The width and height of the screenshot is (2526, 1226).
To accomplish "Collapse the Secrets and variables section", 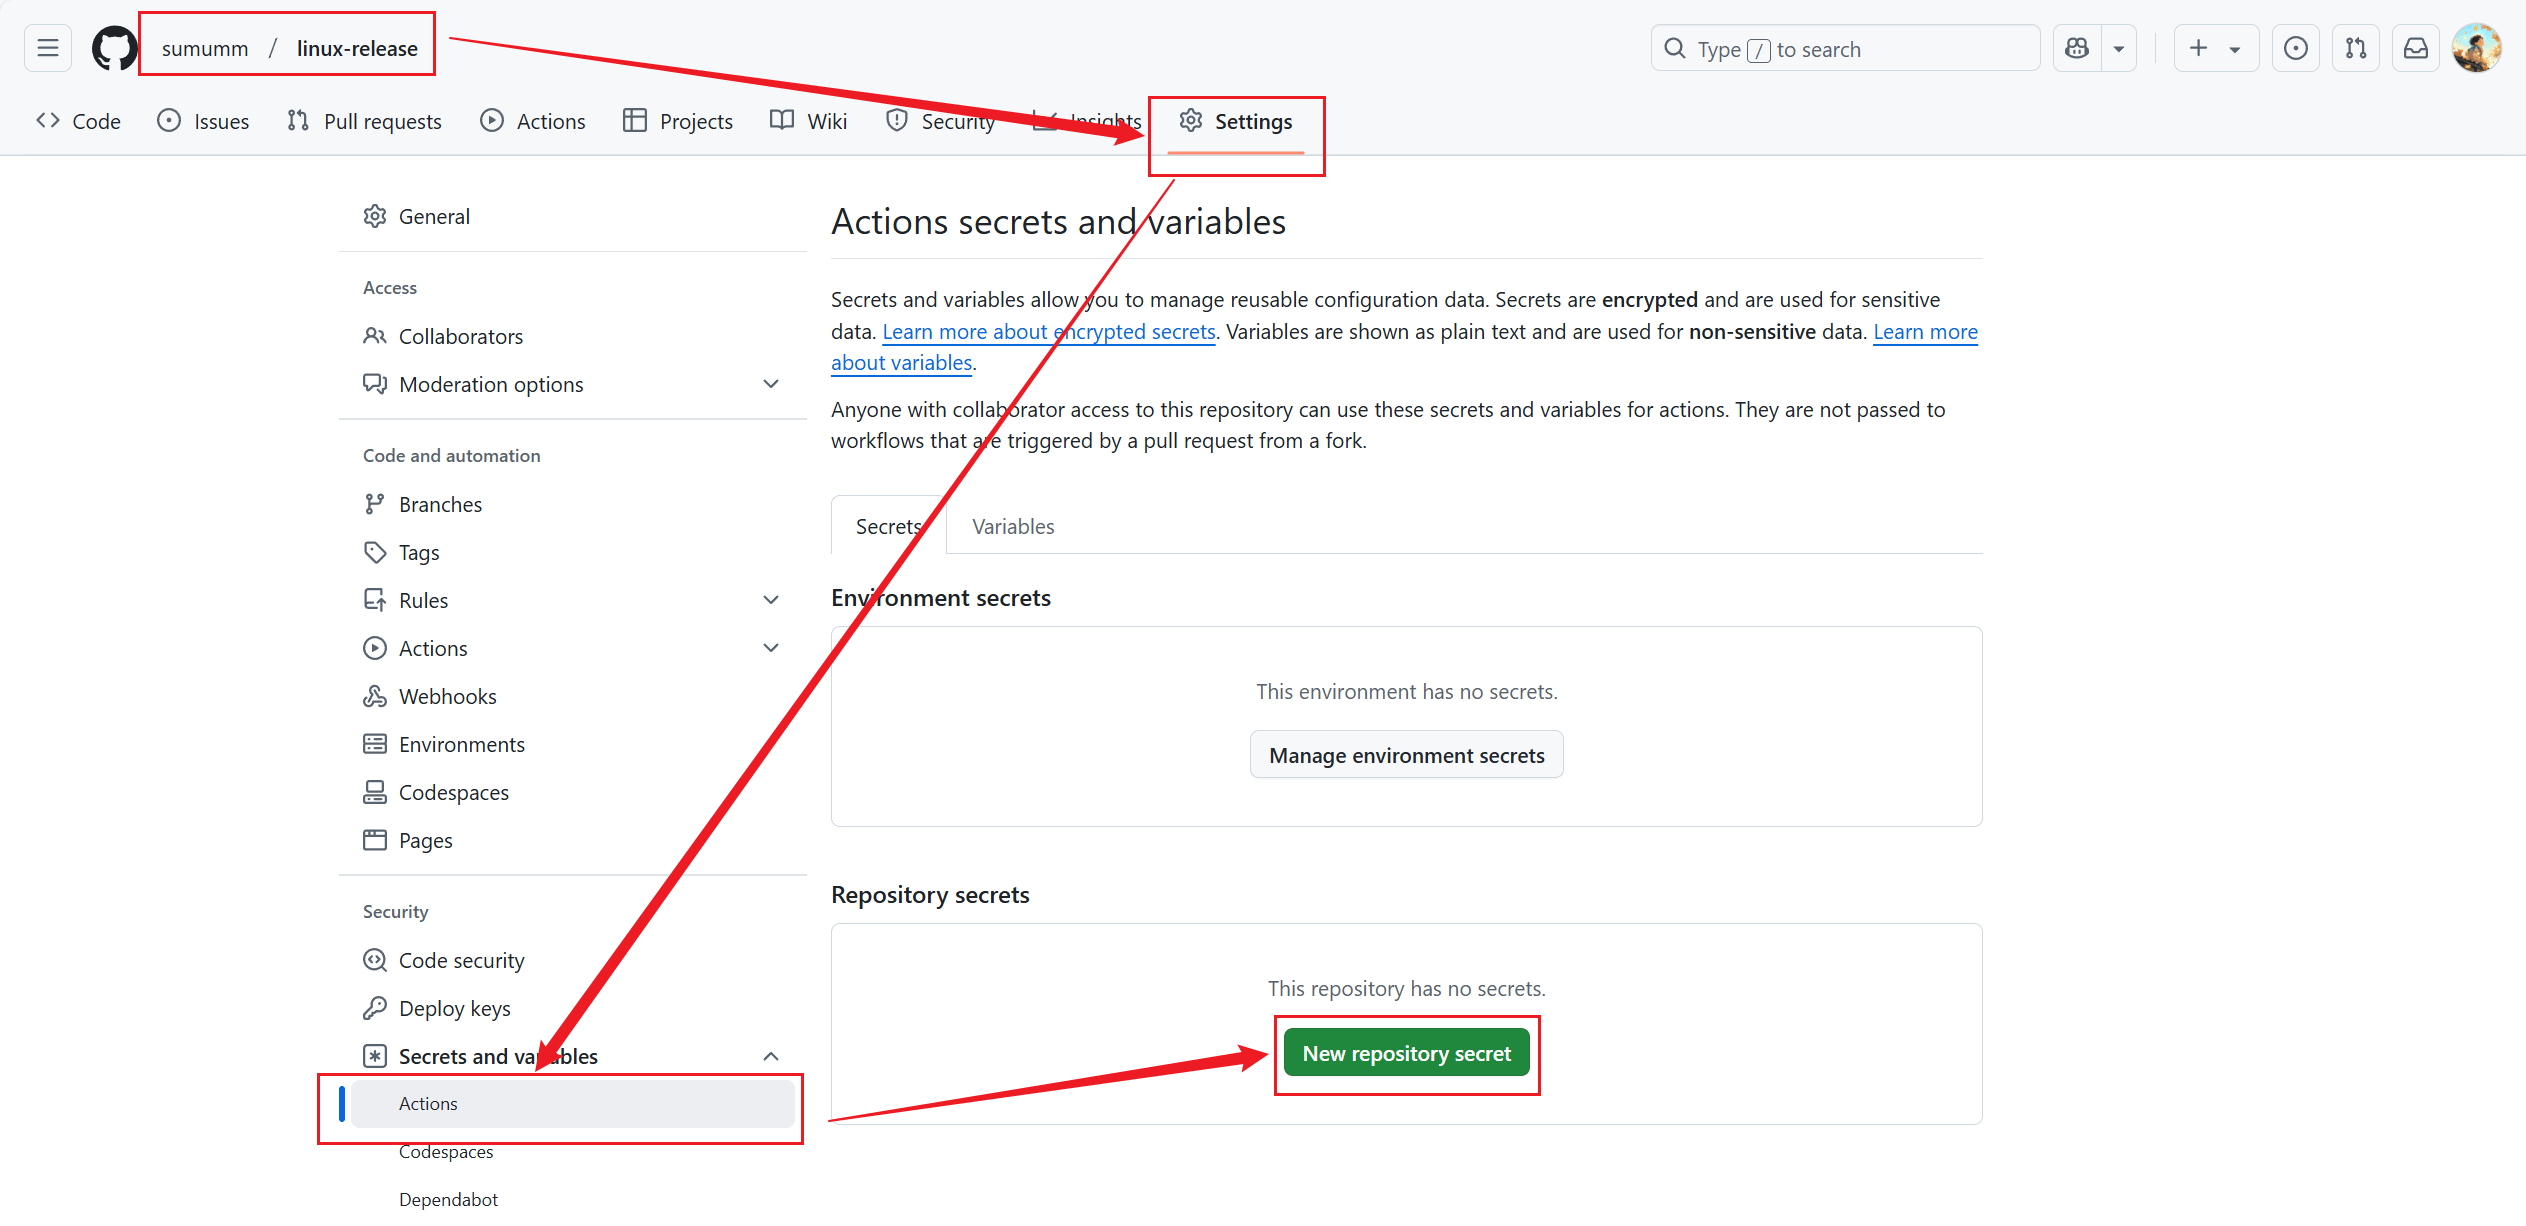I will click(x=771, y=1056).
